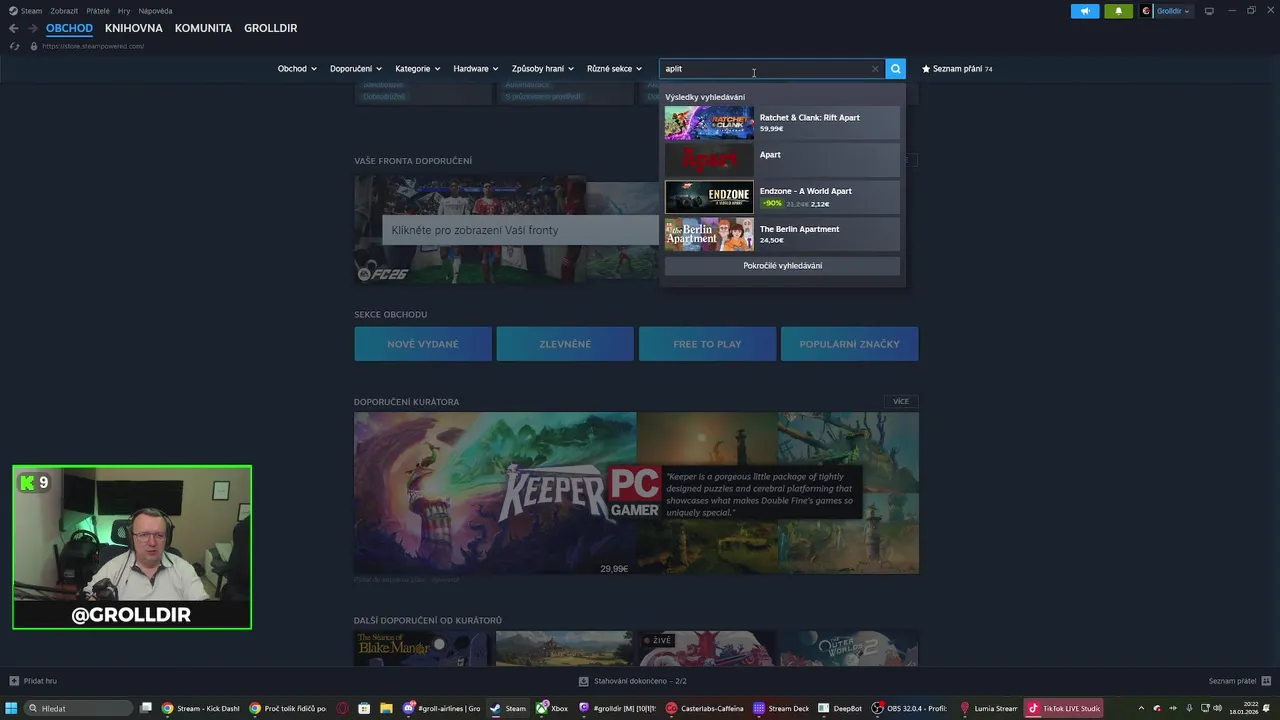The image size is (1280, 720).
Task: Expand the Způsoby hraní dropdown
Action: tap(543, 69)
